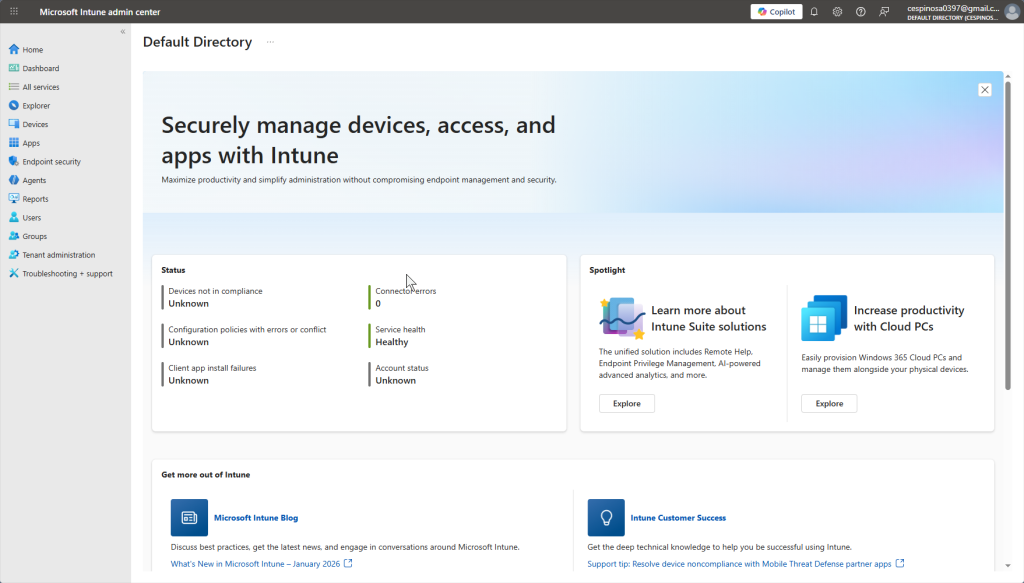This screenshot has width=1024, height=583.
Task: Open the feedback icon in header
Action: click(884, 12)
